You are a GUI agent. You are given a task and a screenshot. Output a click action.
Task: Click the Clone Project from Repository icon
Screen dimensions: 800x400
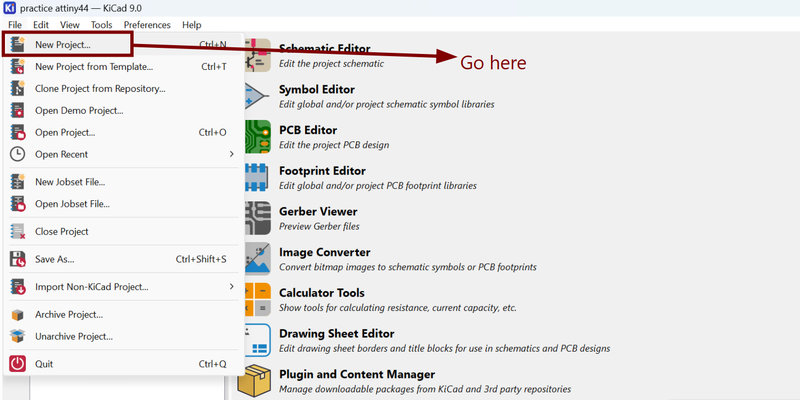click(17, 88)
